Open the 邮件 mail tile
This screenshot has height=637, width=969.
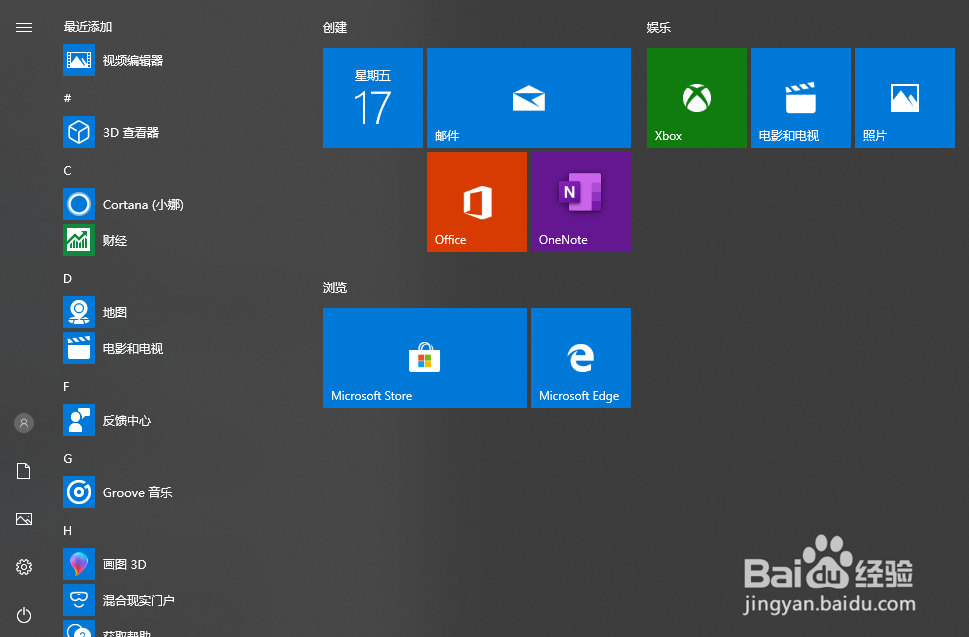pos(528,98)
